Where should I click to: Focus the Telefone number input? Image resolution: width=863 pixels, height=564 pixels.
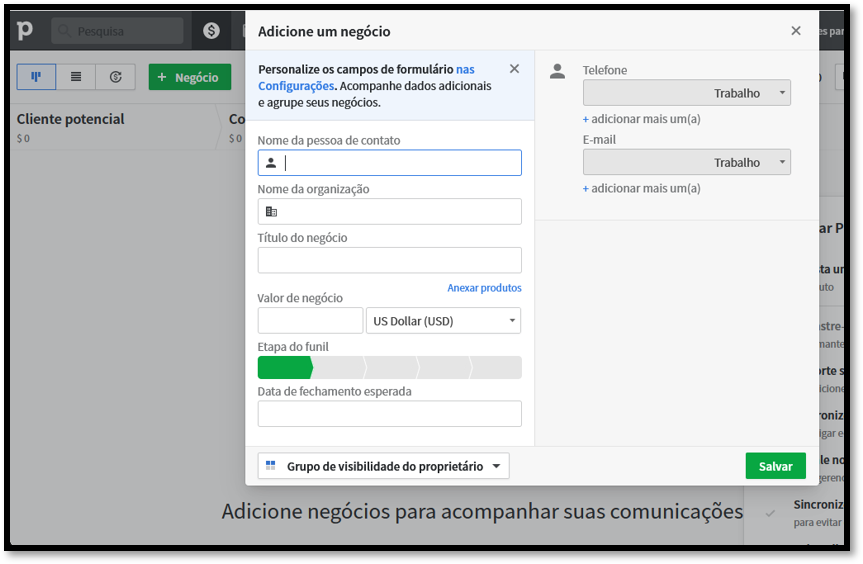tap(647, 93)
